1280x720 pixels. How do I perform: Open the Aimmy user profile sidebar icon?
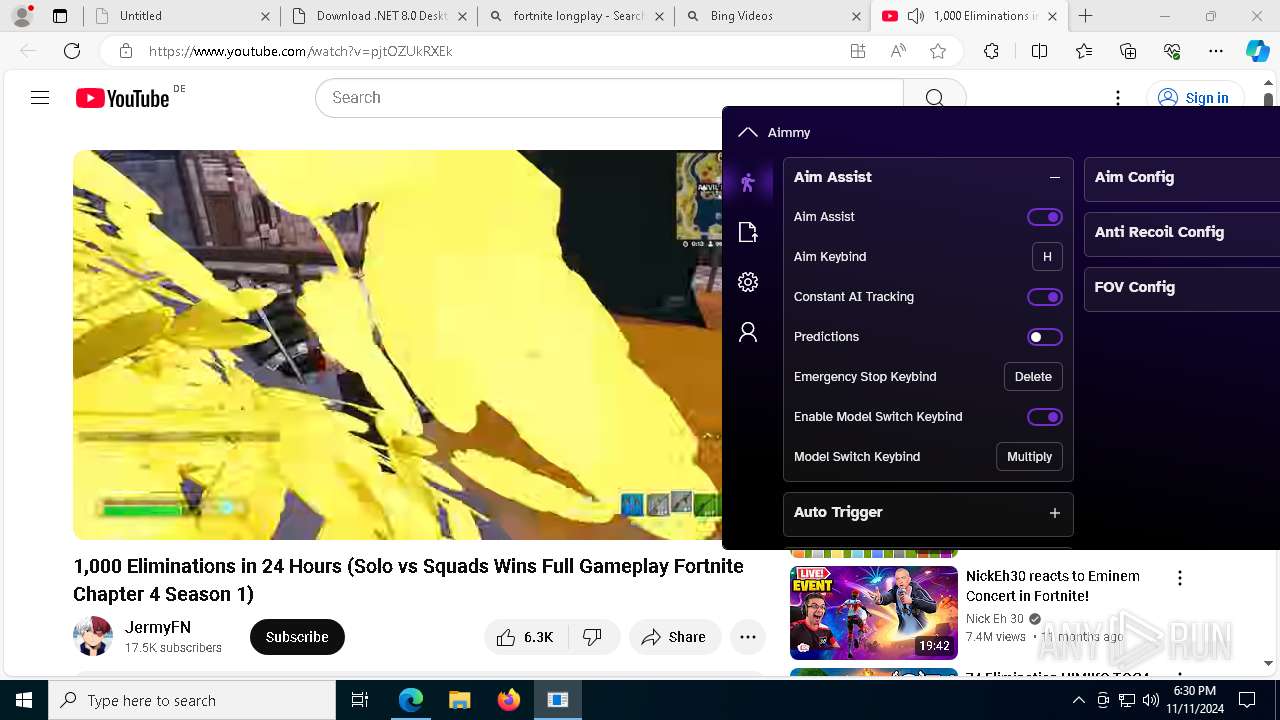pos(748,332)
